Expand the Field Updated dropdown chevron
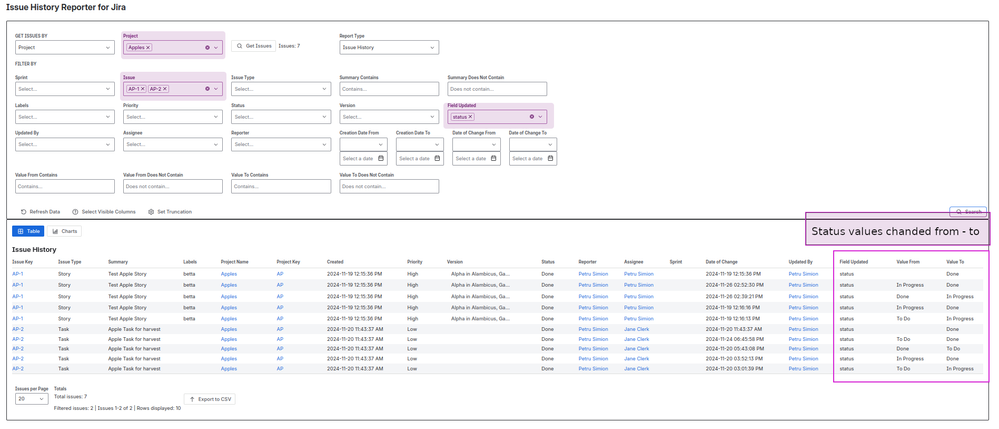Image resolution: width=999 pixels, height=429 pixels. (x=541, y=117)
